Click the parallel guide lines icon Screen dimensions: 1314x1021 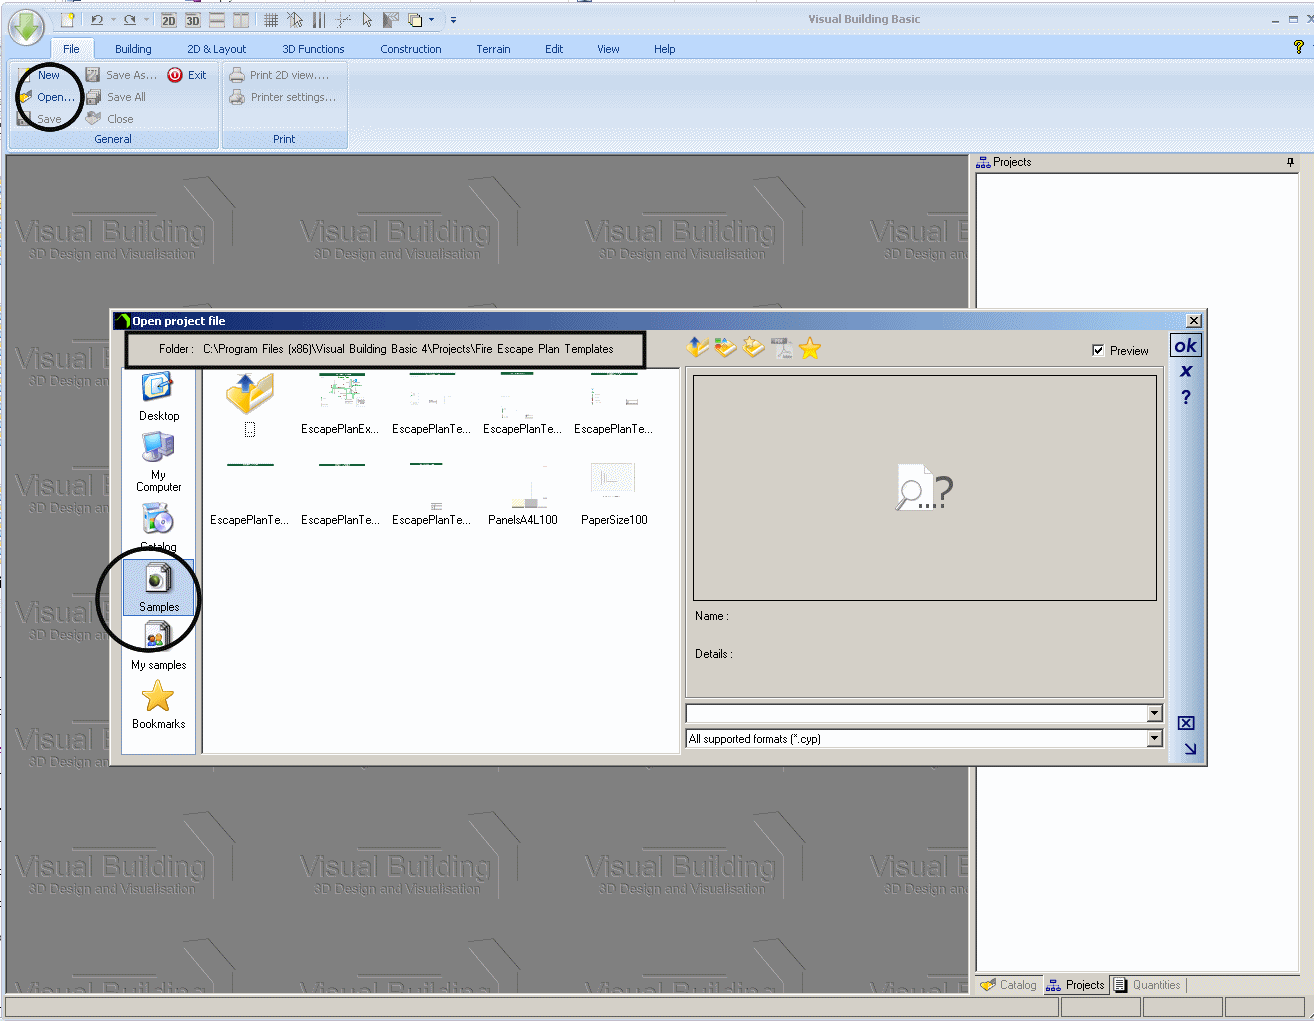[x=319, y=20]
